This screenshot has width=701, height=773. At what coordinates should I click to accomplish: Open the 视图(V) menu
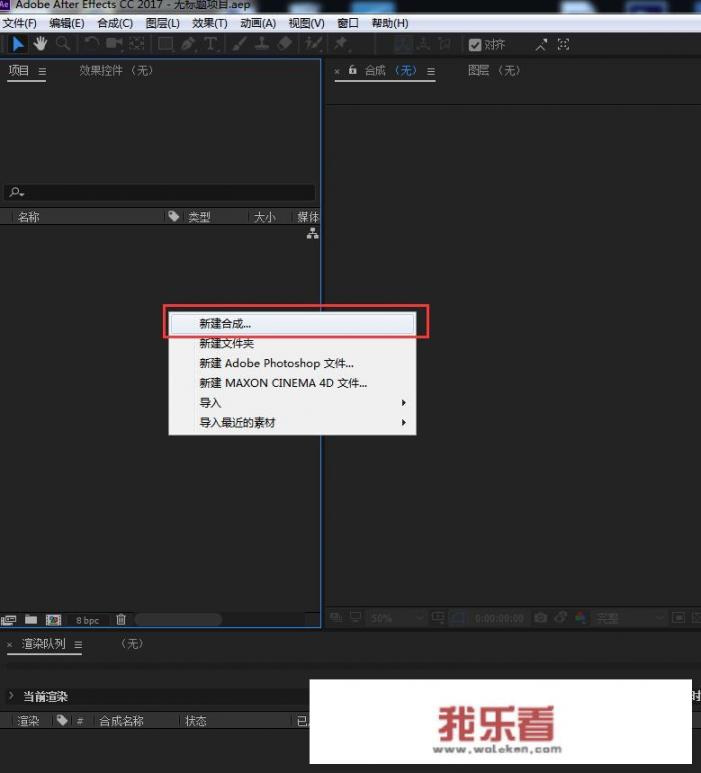tap(306, 23)
